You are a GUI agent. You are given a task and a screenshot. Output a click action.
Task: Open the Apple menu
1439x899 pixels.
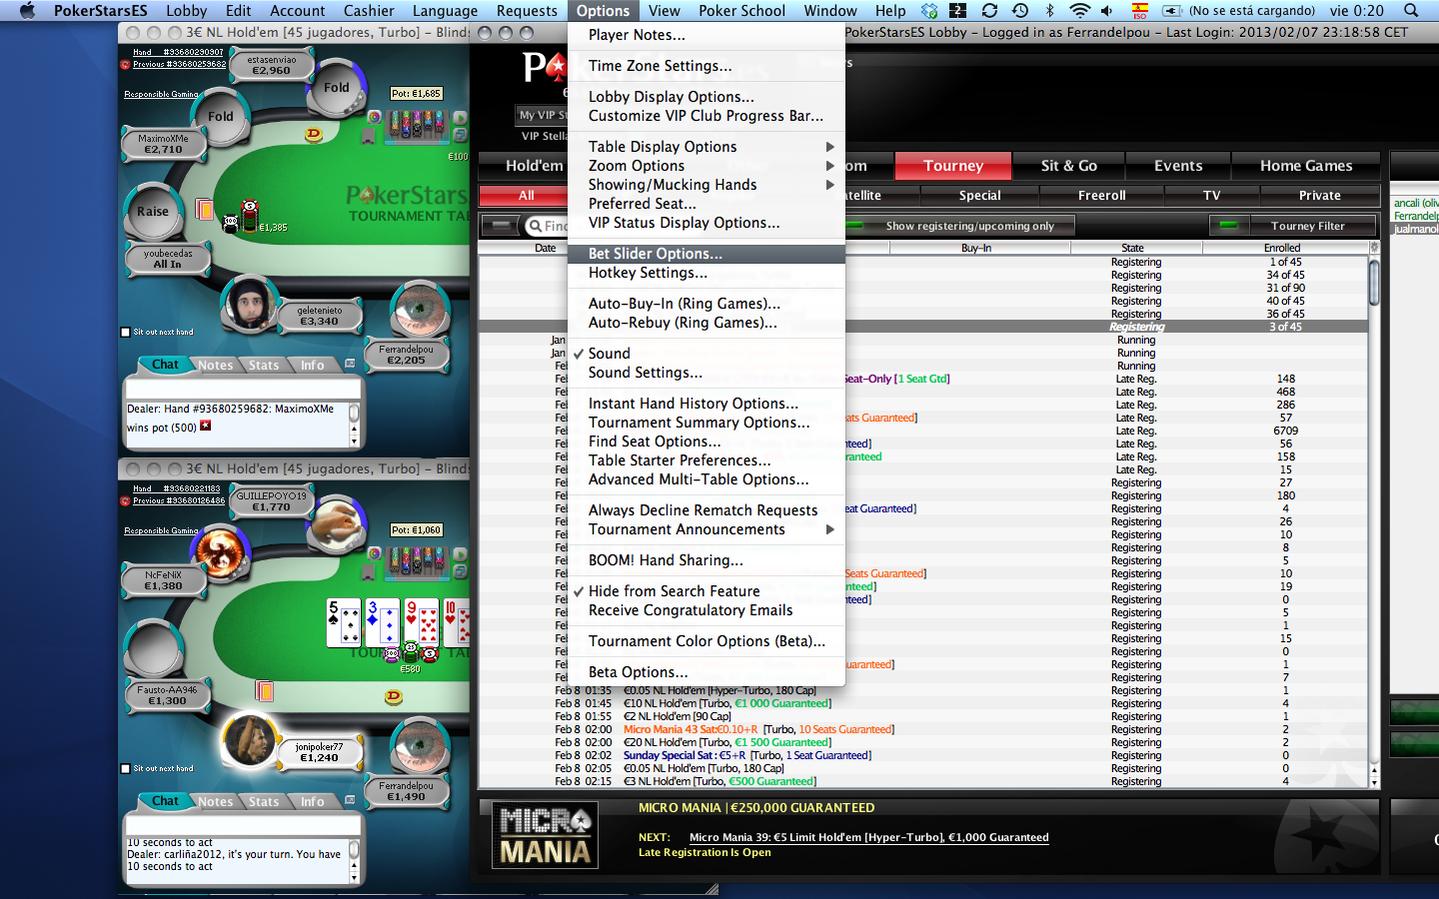click(27, 11)
